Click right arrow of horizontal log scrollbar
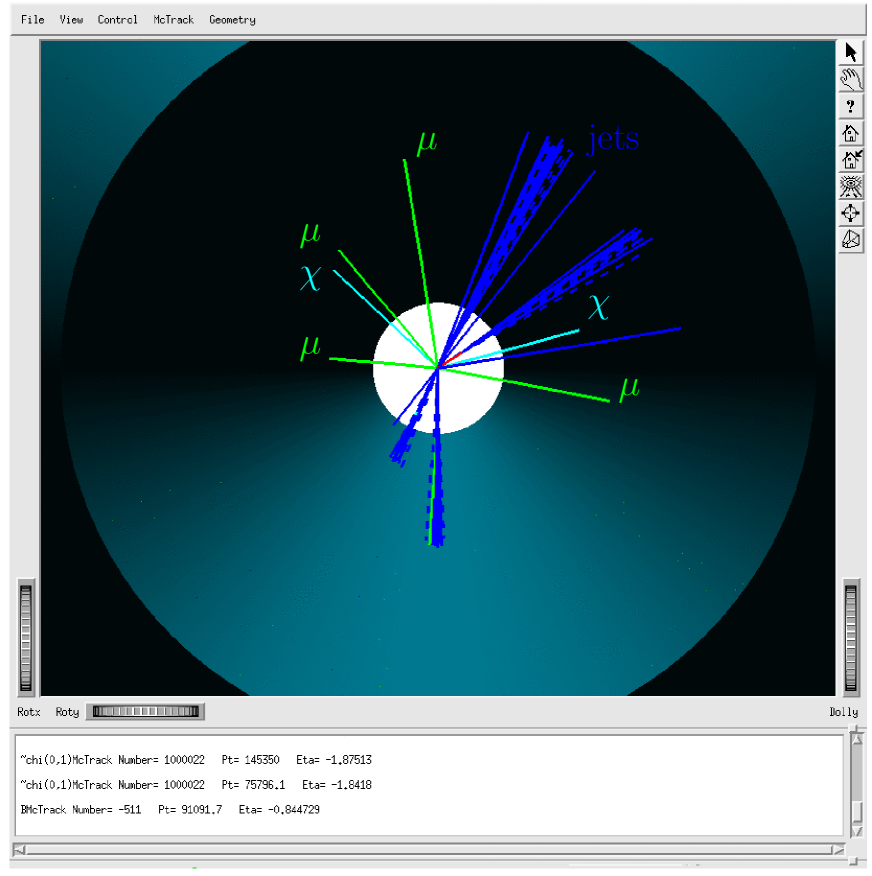The image size is (872, 876). (x=837, y=850)
